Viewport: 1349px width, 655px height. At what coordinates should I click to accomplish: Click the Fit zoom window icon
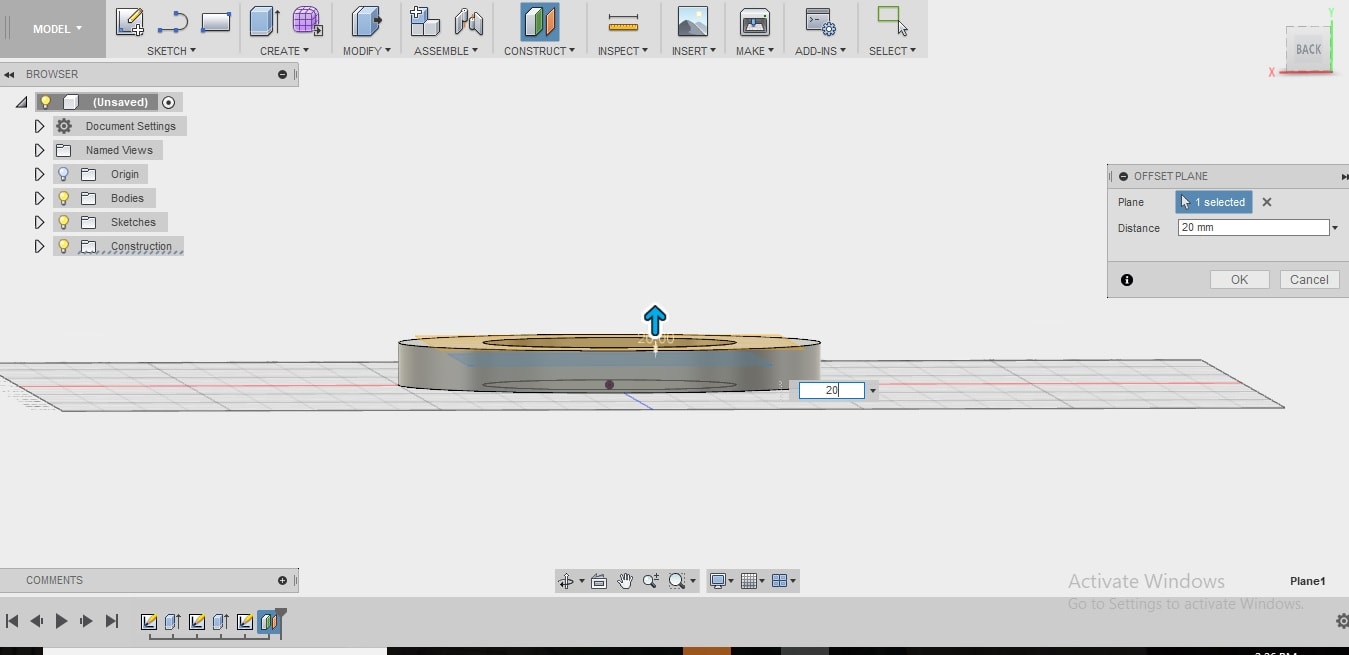677,581
